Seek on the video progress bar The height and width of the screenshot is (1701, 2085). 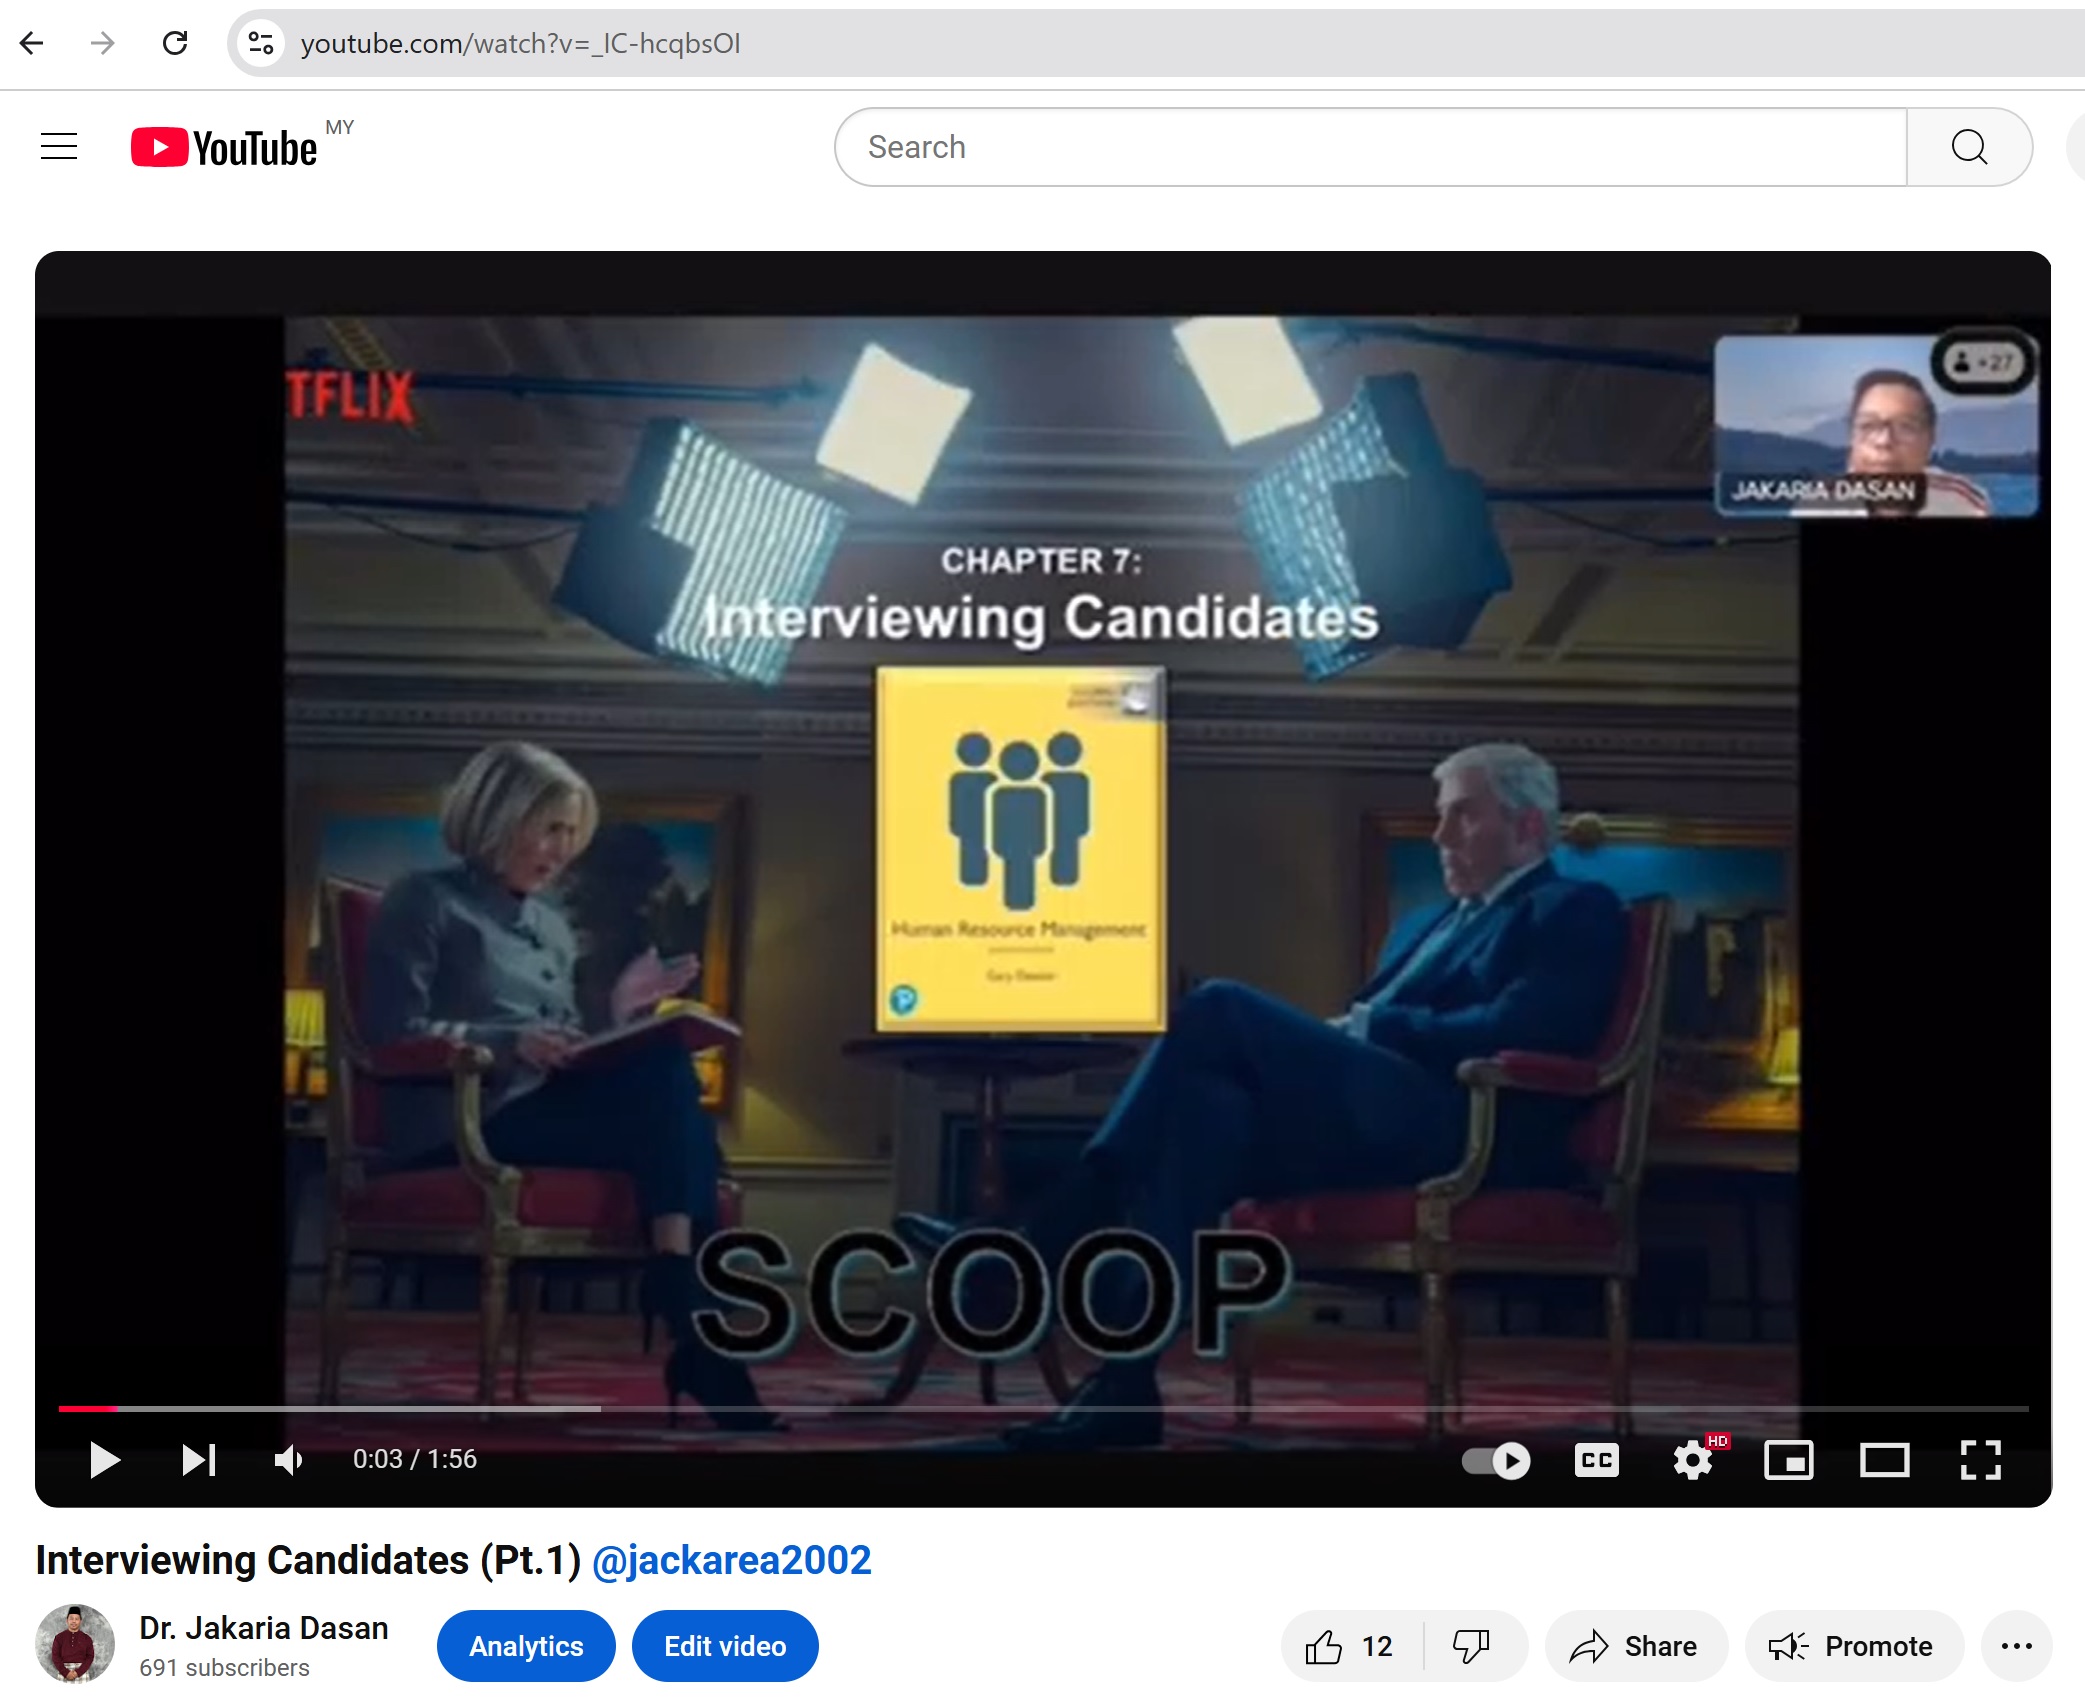tap(1043, 1408)
